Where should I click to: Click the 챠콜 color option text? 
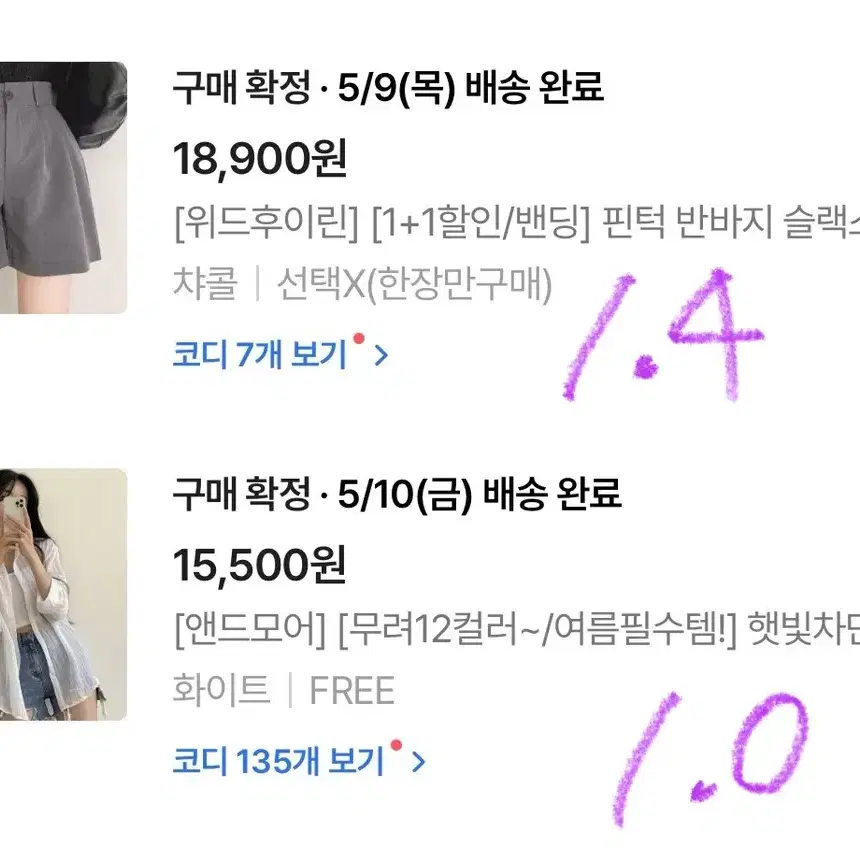pos(205,284)
